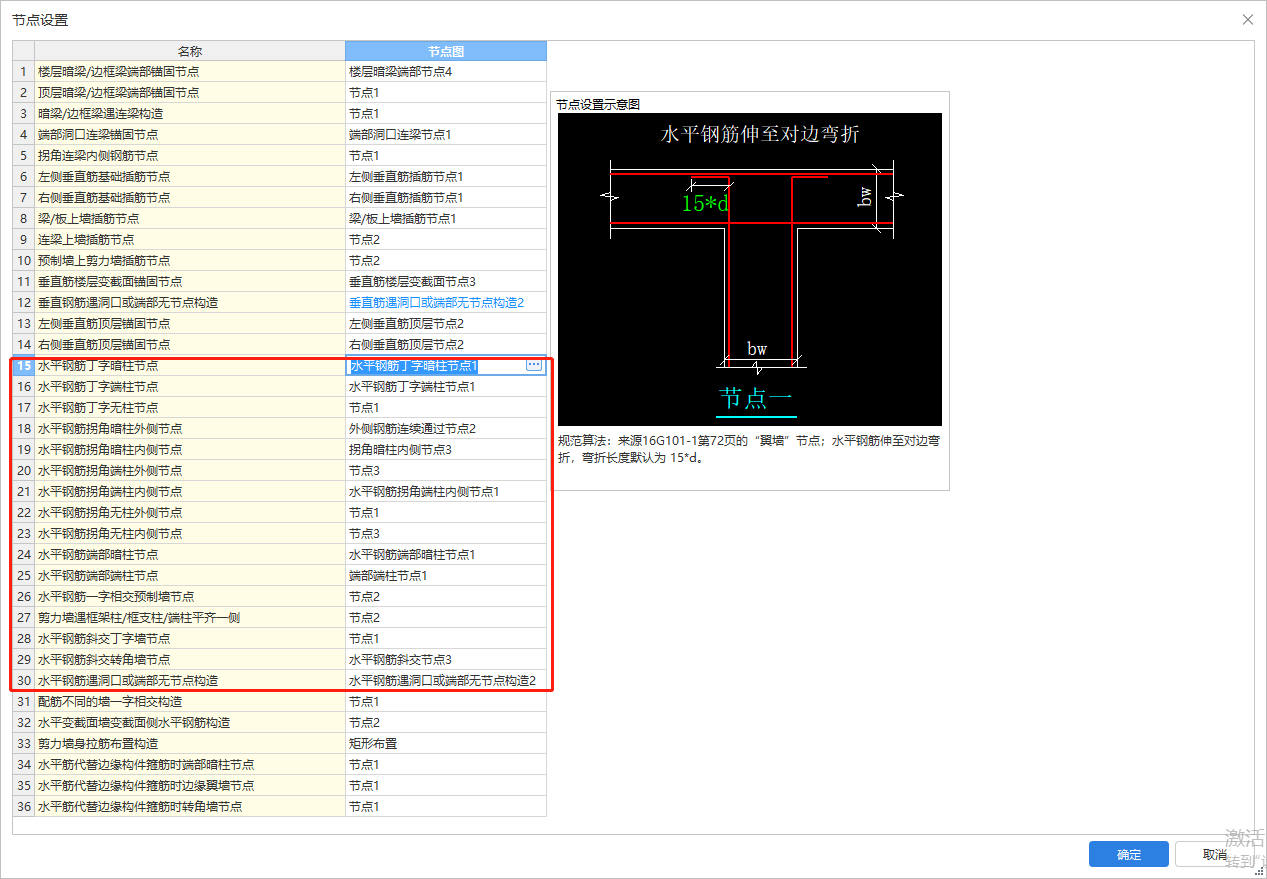Click the 取消 cancel button
Screen dimensions: 1267x879
(1214, 854)
